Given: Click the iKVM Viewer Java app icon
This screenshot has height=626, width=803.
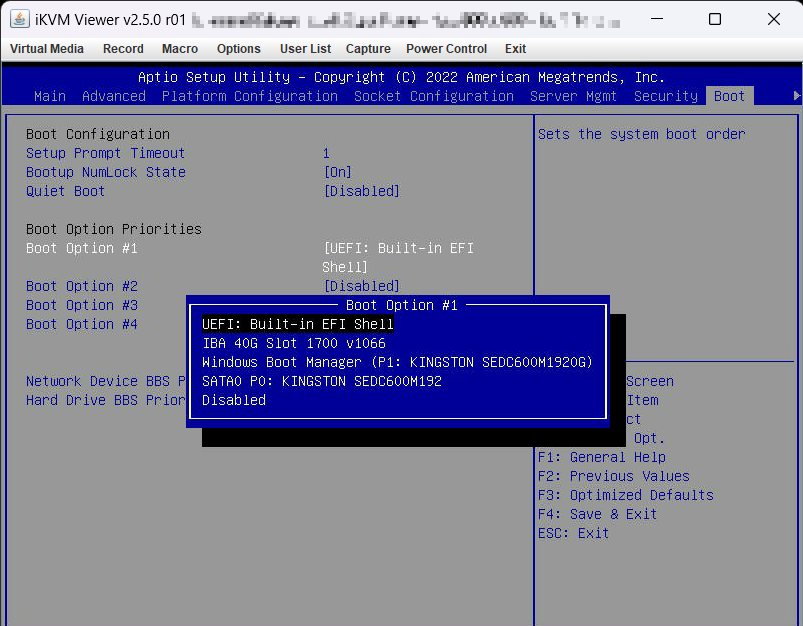Looking at the screenshot, I should [19, 19].
